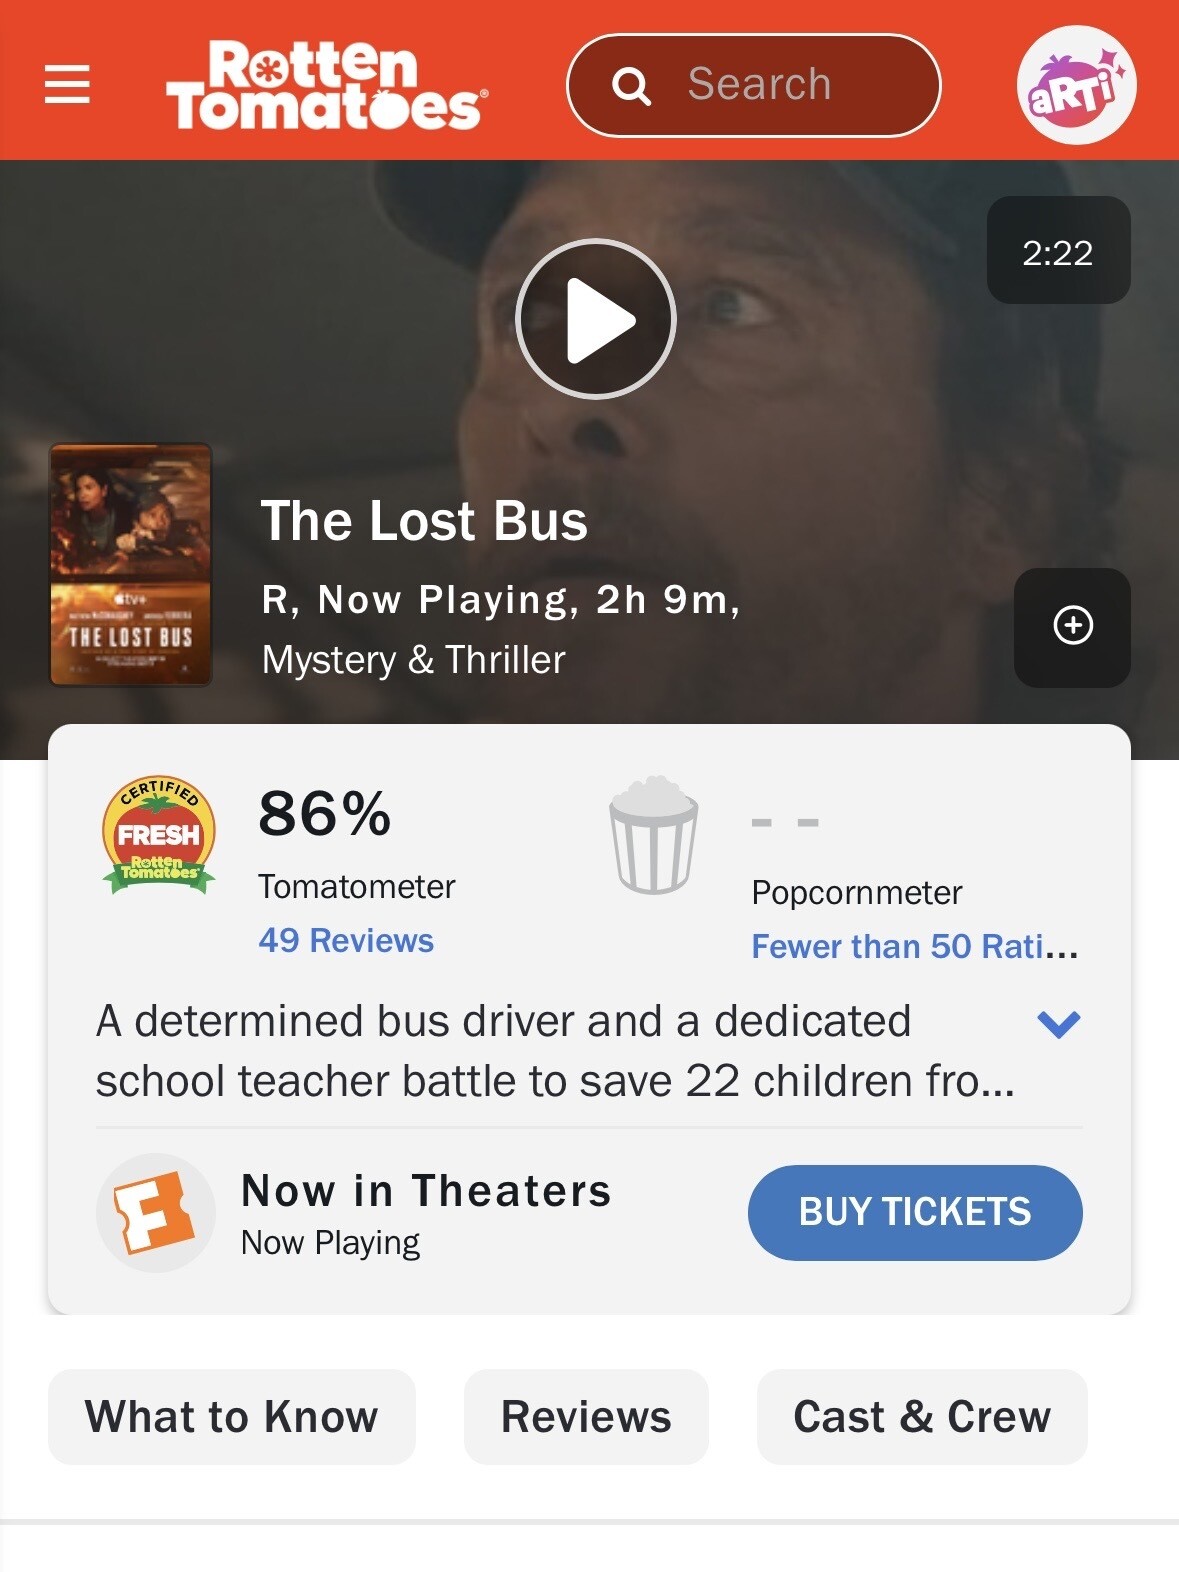Screen dimensions: 1179x1572
Task: Tap the Popcornmeter bucket icon
Action: (653, 834)
